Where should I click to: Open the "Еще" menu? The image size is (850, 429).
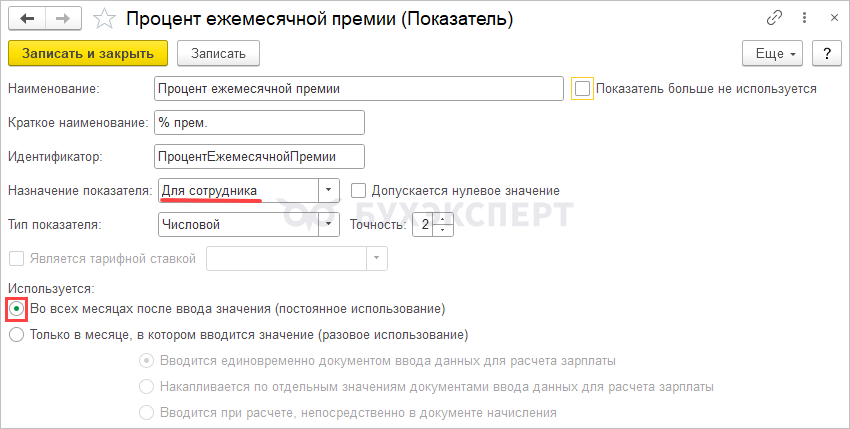(x=773, y=53)
